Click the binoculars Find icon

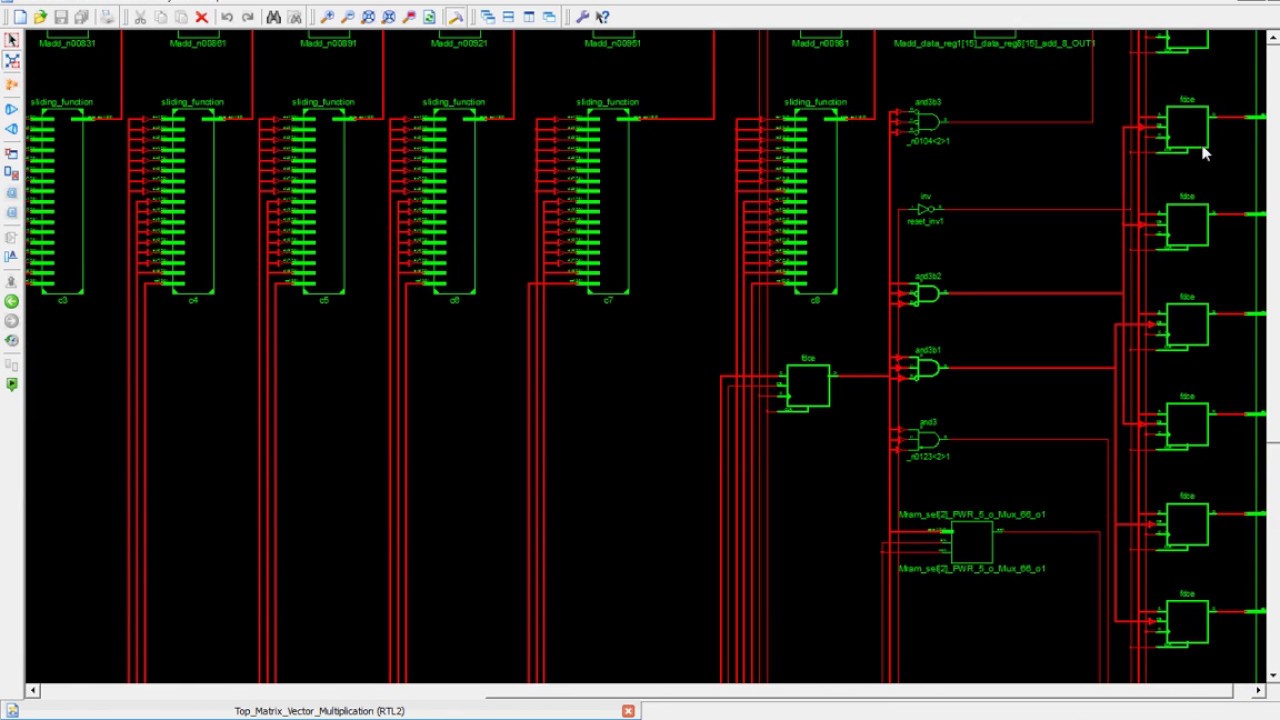(x=273, y=17)
